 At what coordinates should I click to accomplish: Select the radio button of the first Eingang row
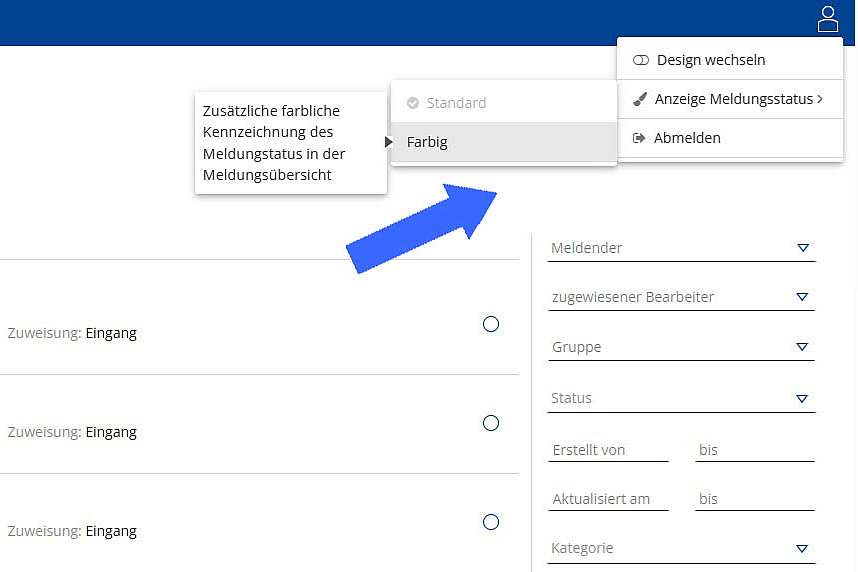[491, 324]
